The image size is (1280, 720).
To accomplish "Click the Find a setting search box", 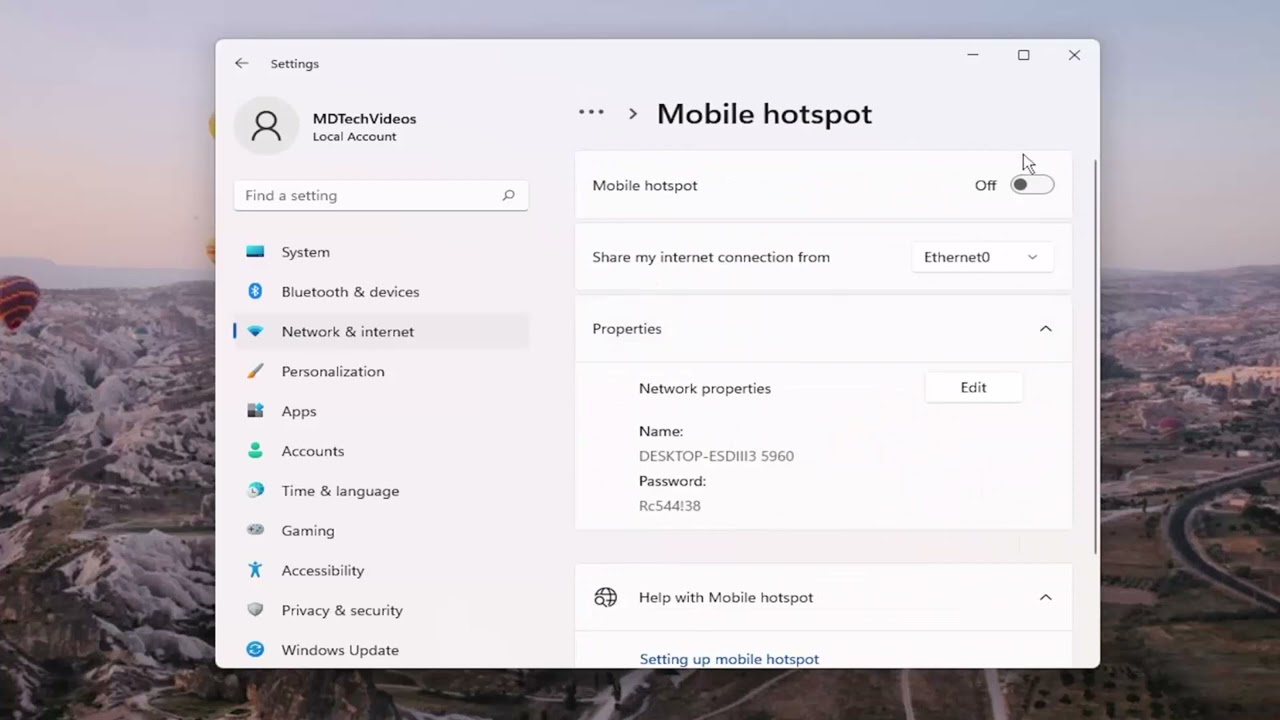I will (381, 195).
